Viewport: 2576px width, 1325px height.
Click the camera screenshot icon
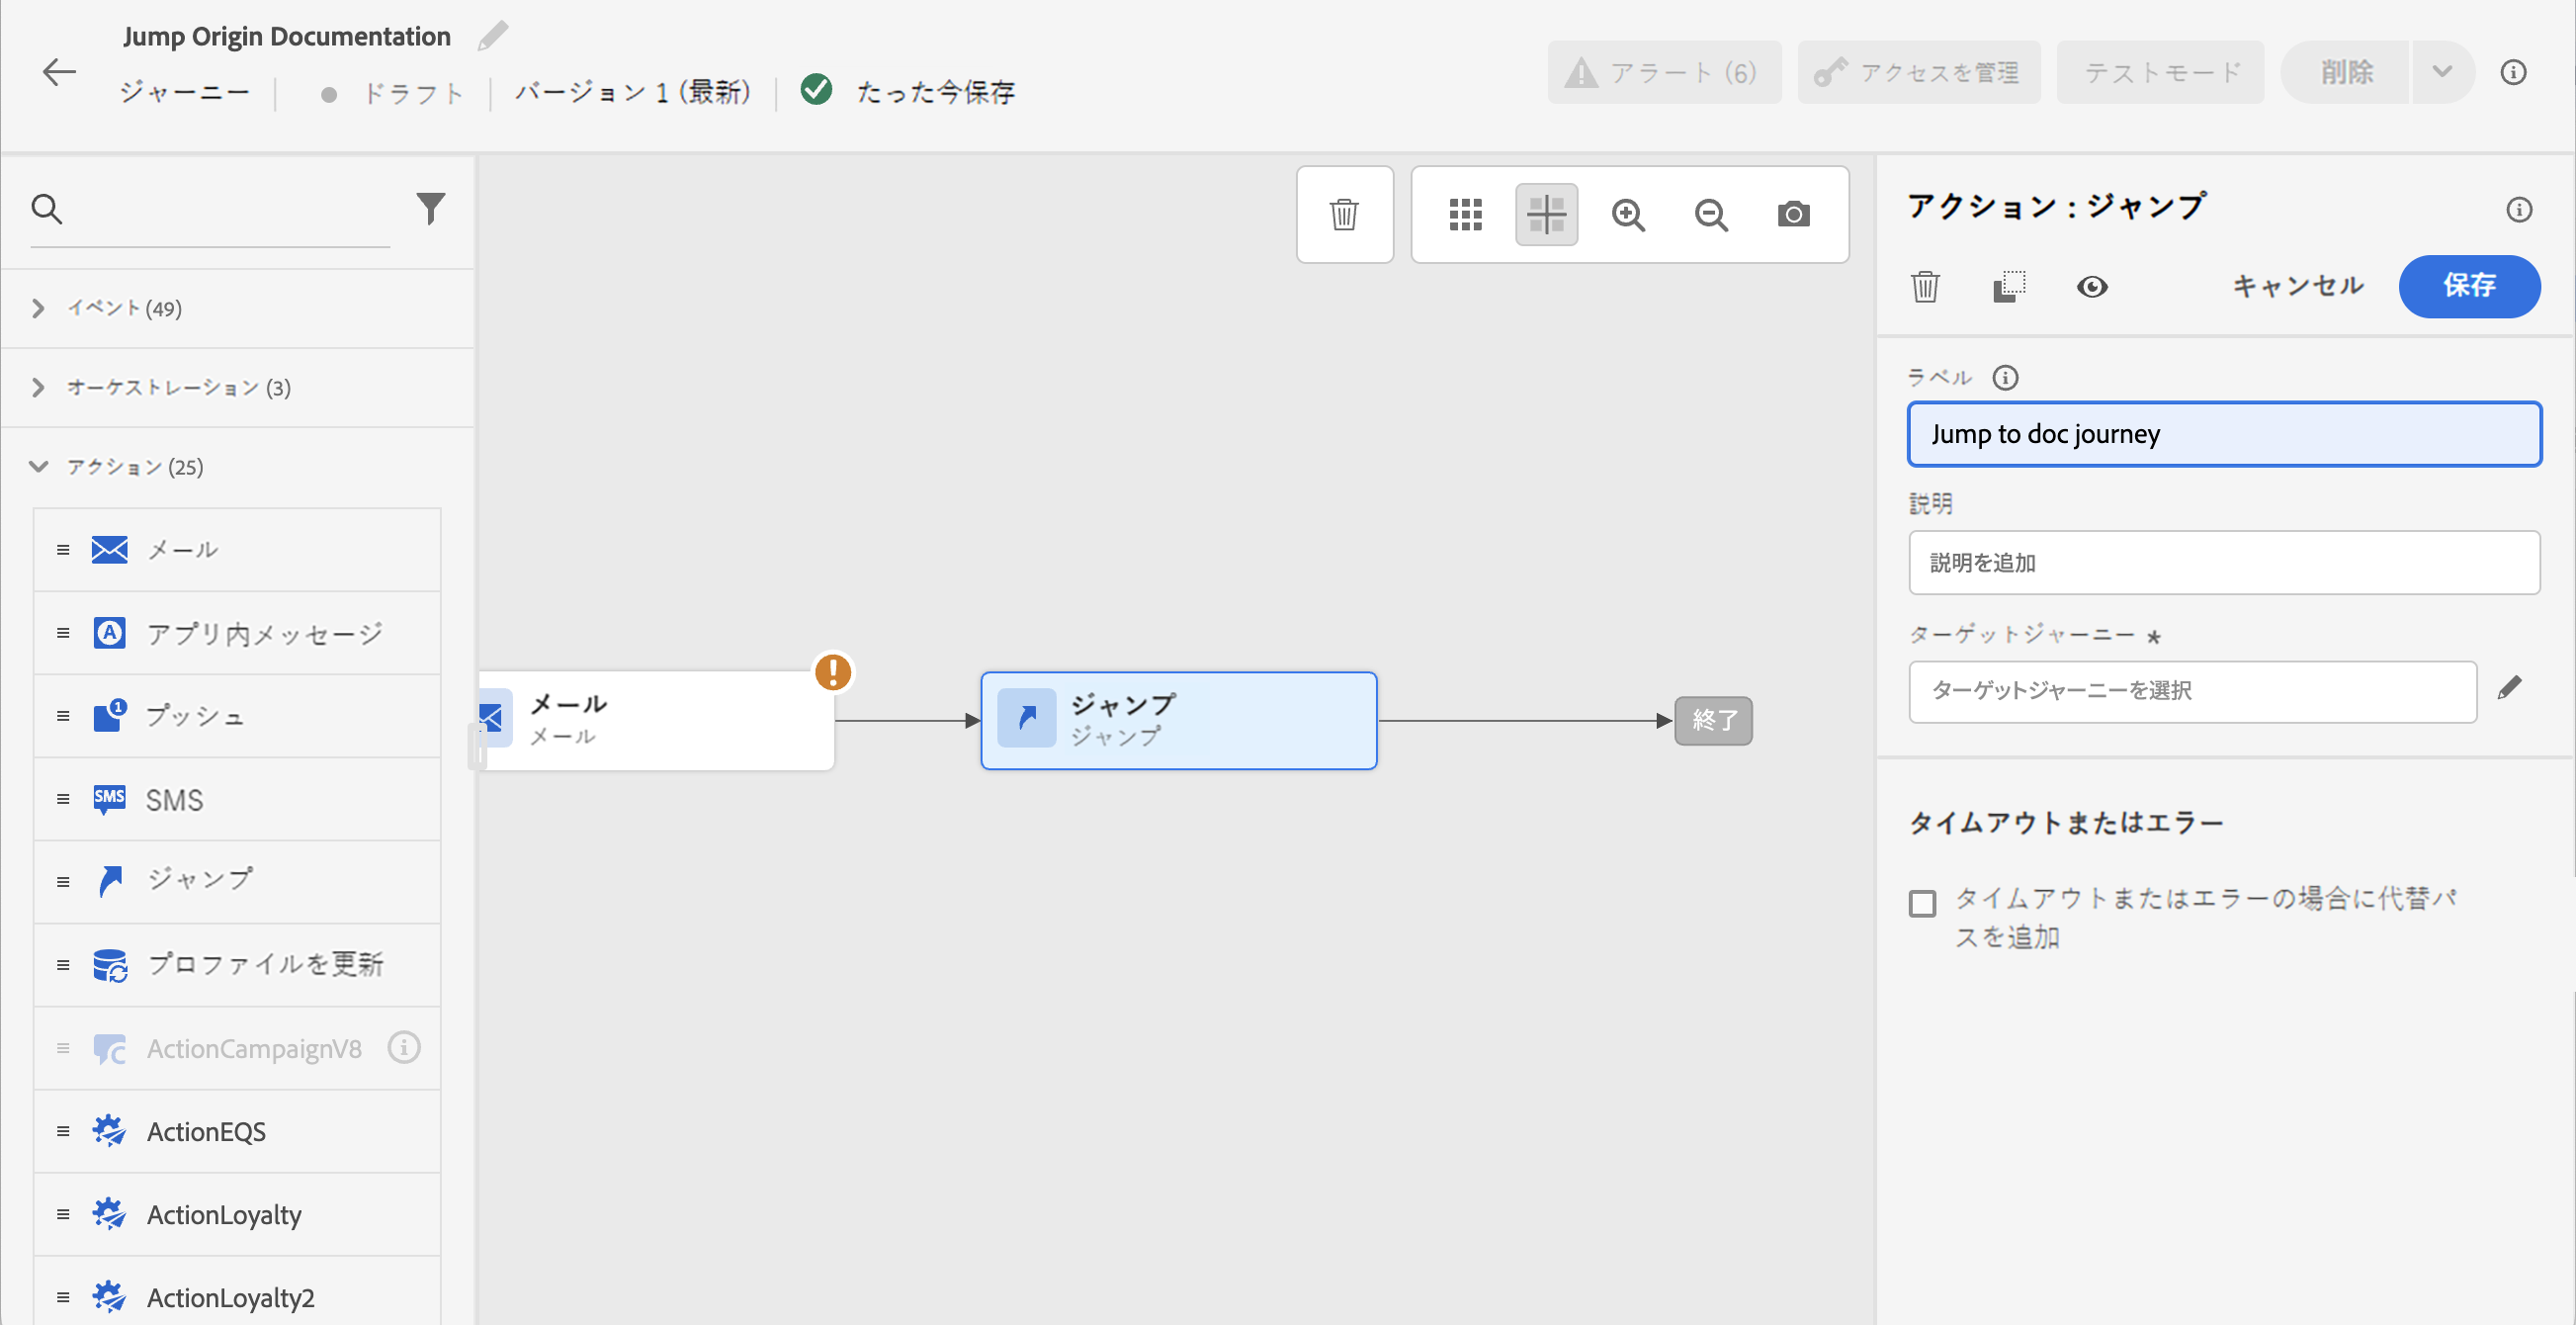[x=1793, y=214]
